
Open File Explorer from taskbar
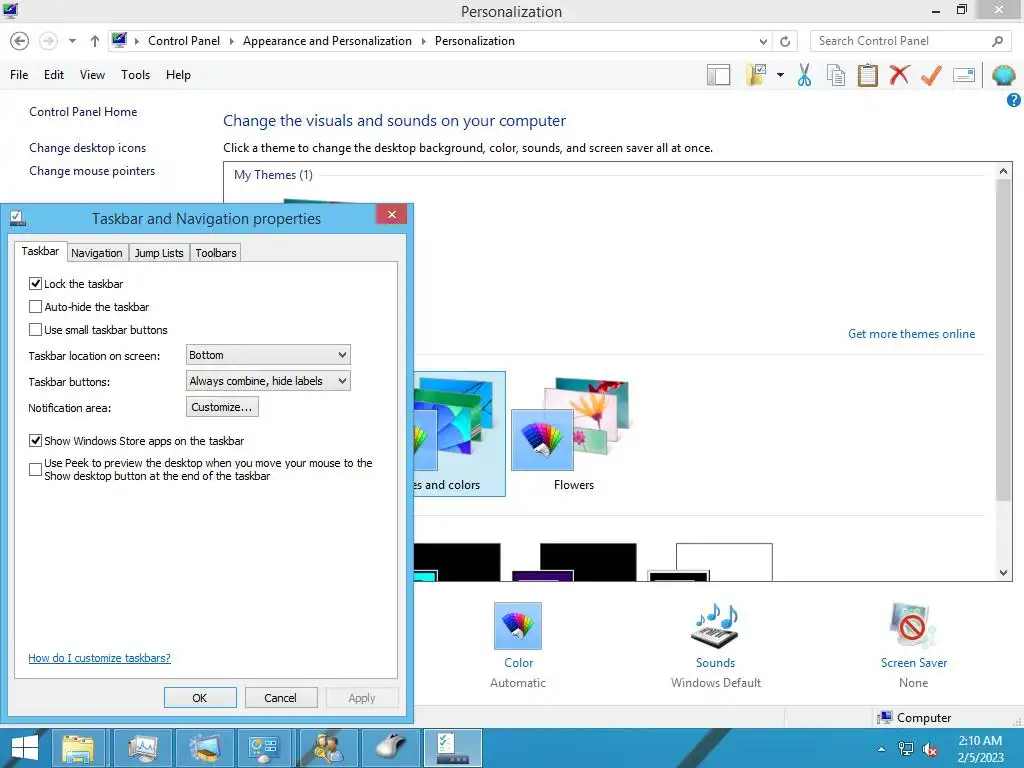[x=78, y=748]
